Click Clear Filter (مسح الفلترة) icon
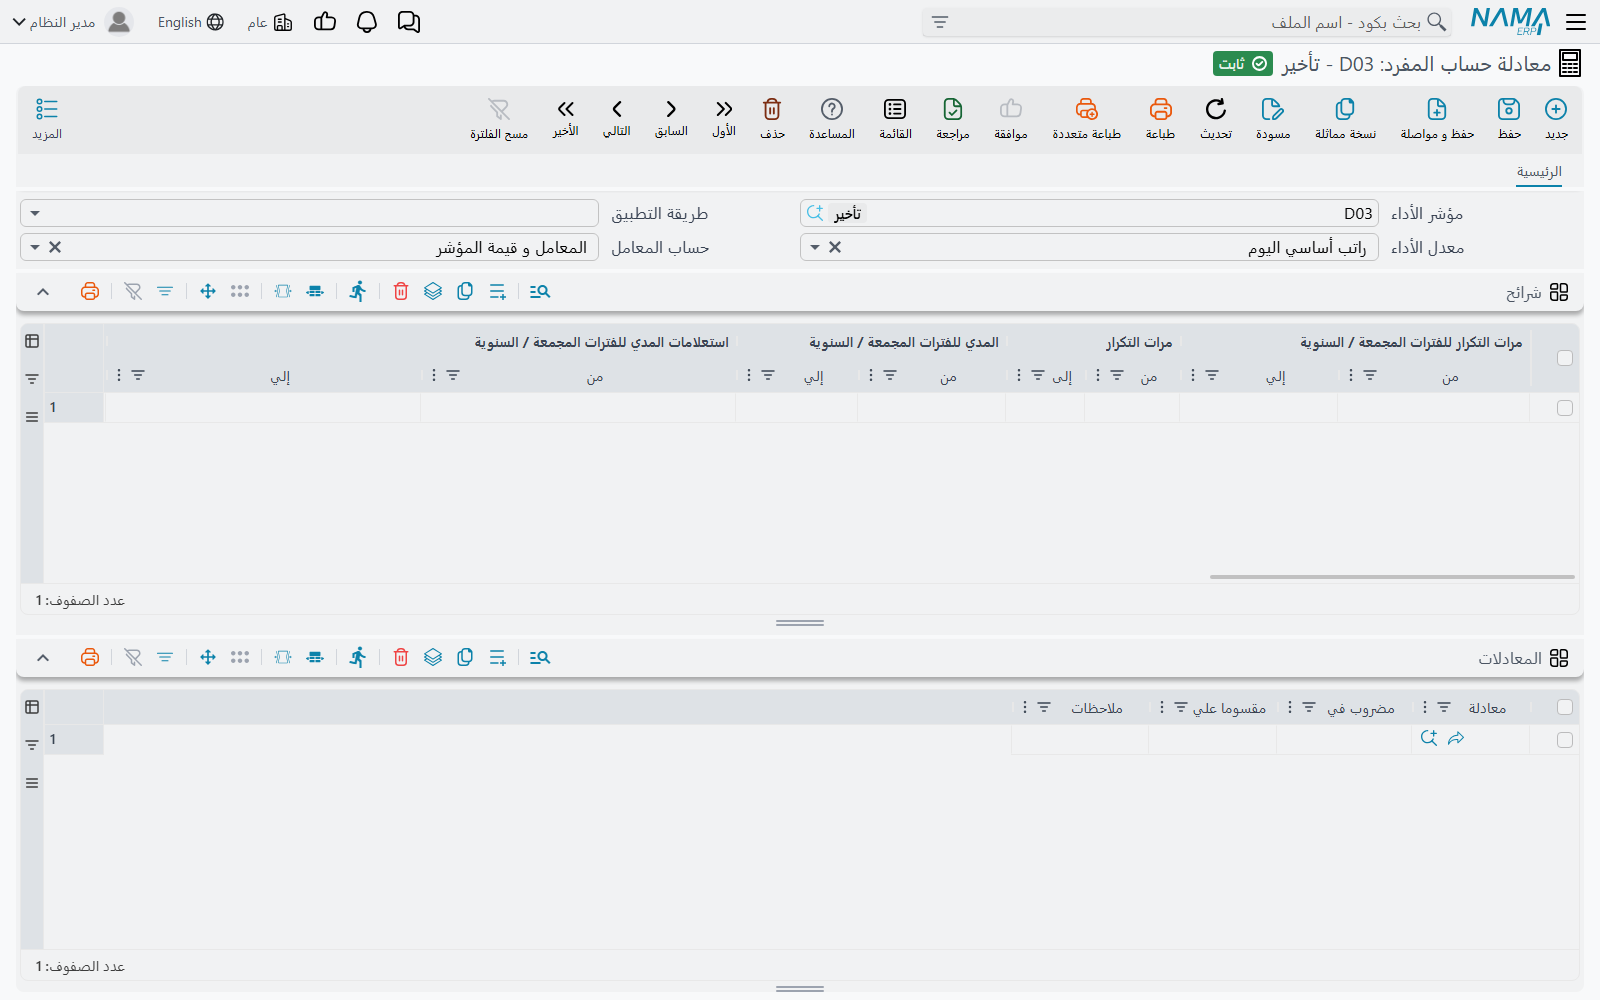The image size is (1600, 1000). pyautogui.click(x=499, y=109)
